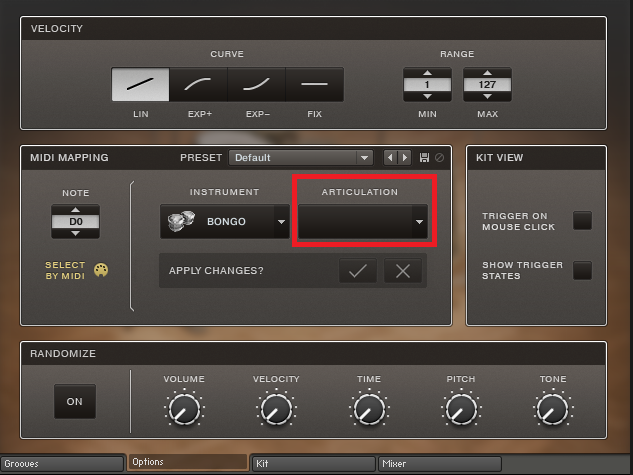Click the randomize Tone knob

point(553,409)
